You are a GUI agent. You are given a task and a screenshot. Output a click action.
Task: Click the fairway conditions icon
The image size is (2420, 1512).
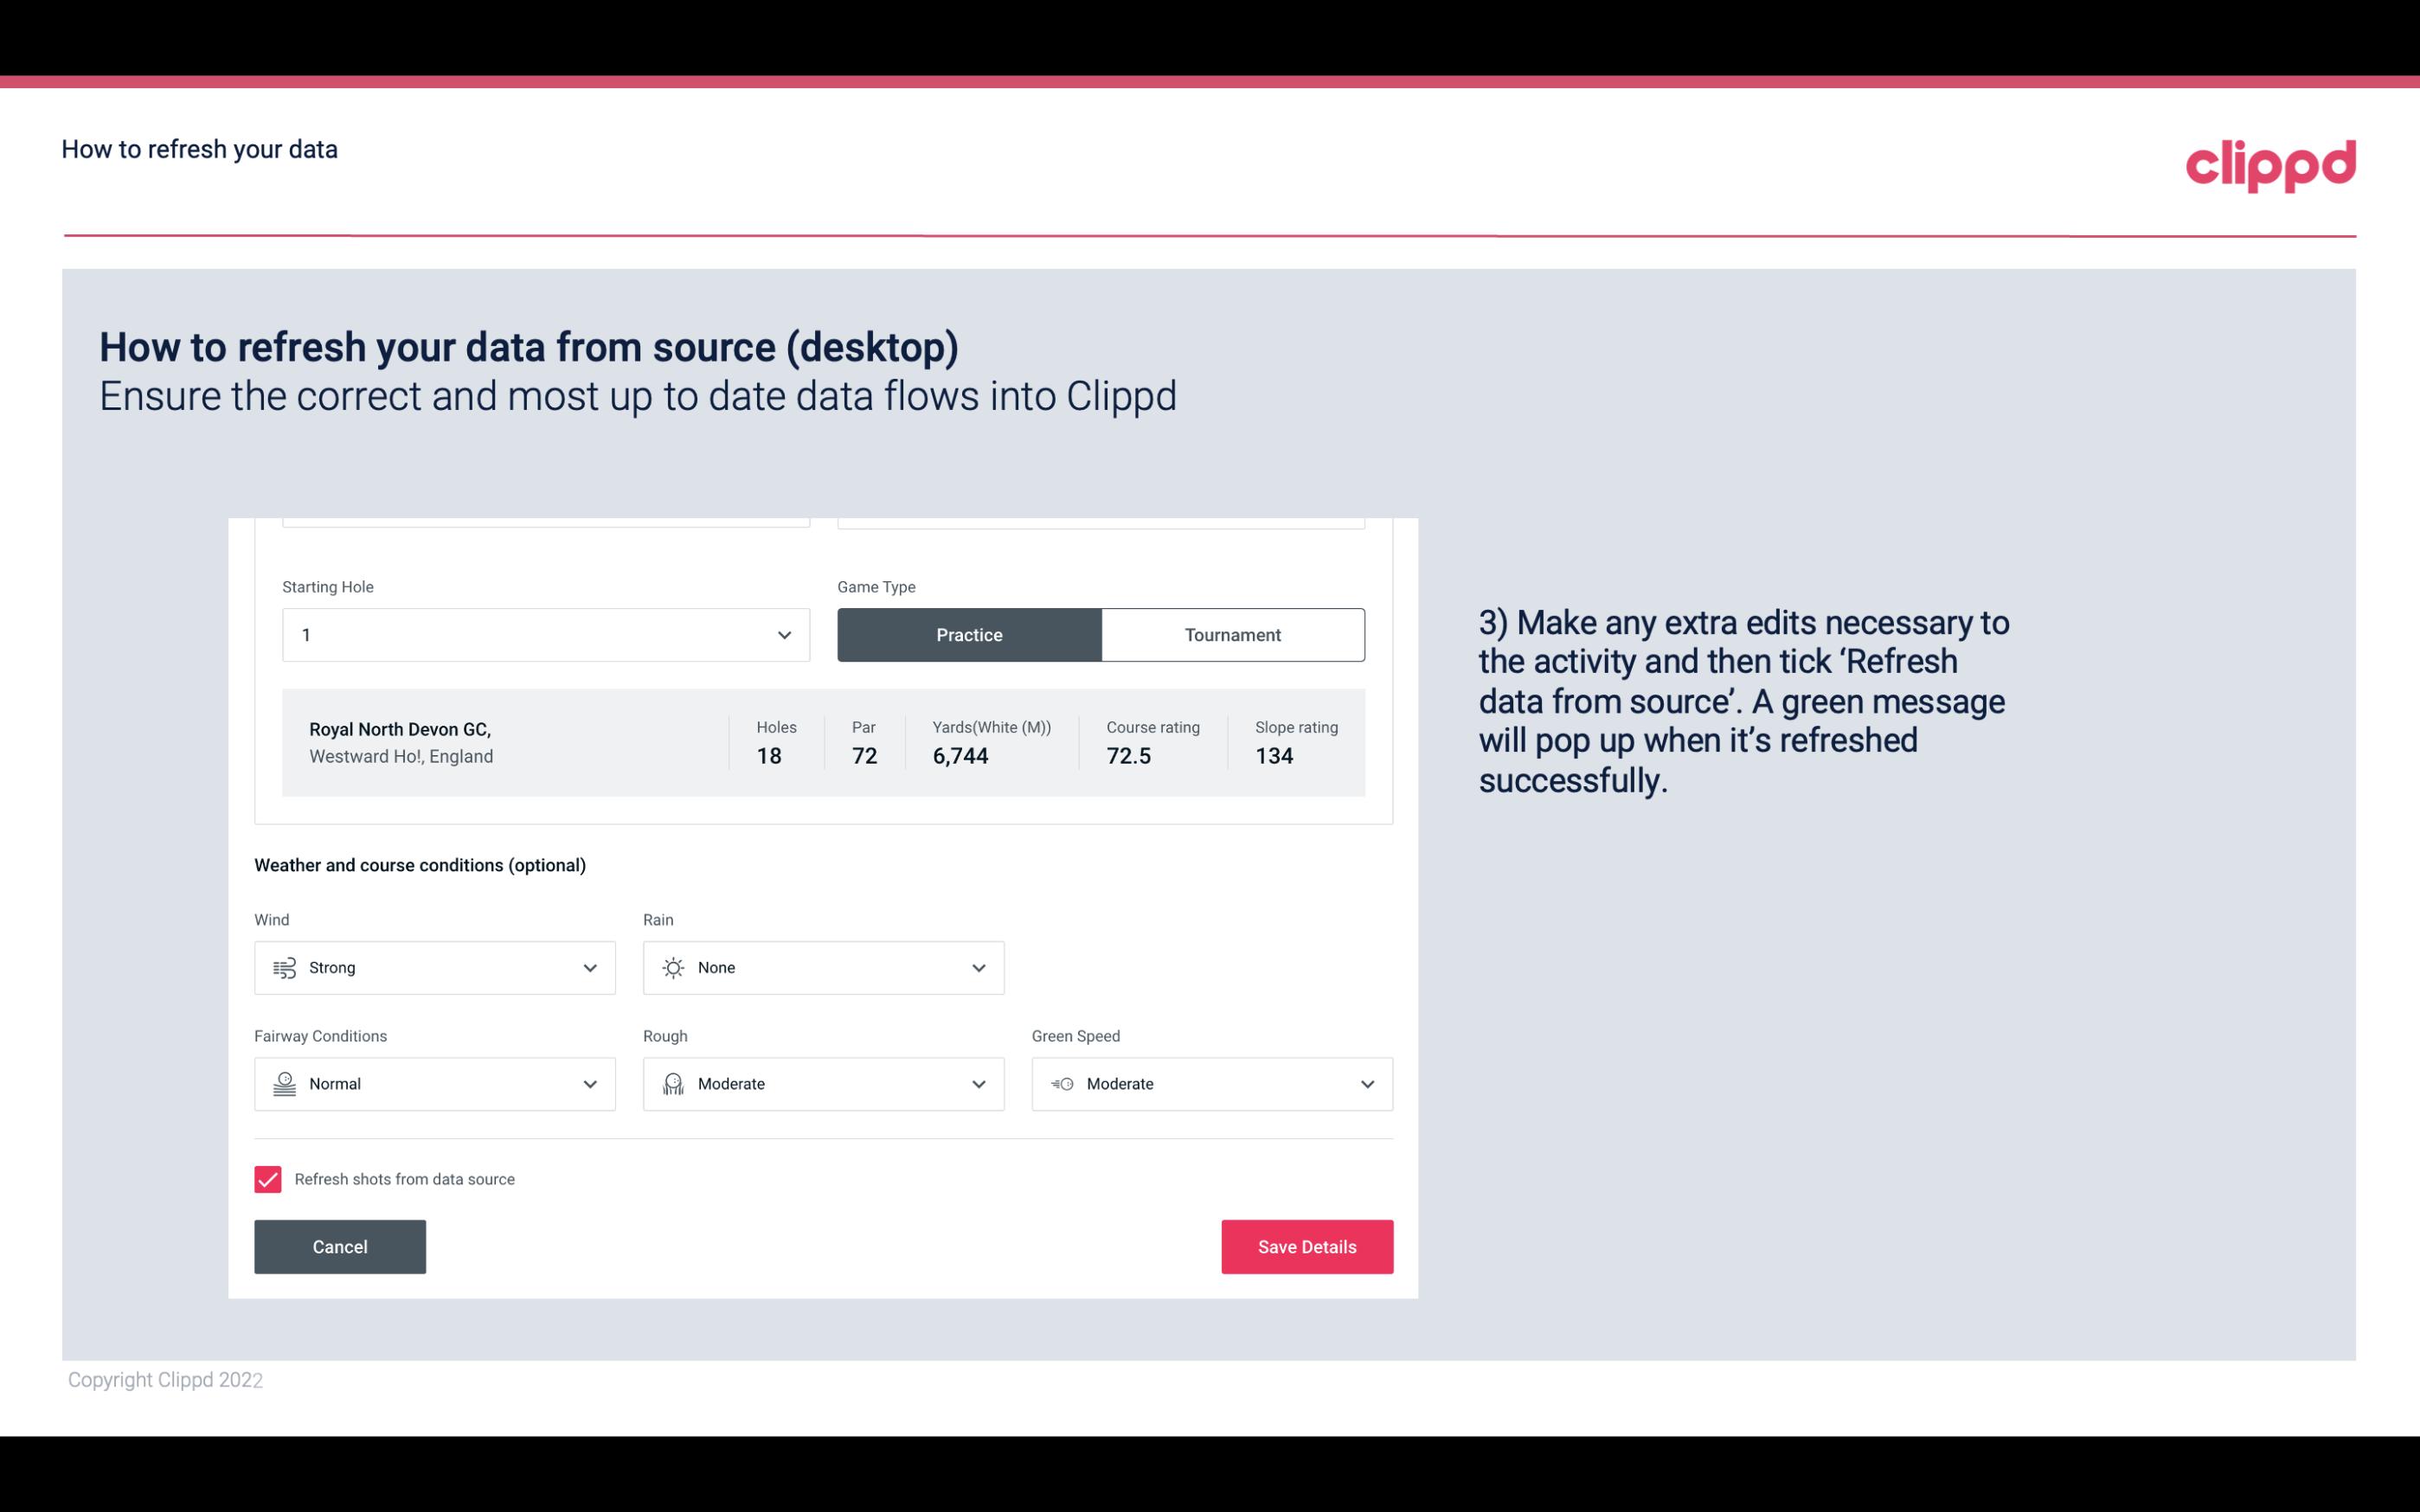[x=282, y=1084]
